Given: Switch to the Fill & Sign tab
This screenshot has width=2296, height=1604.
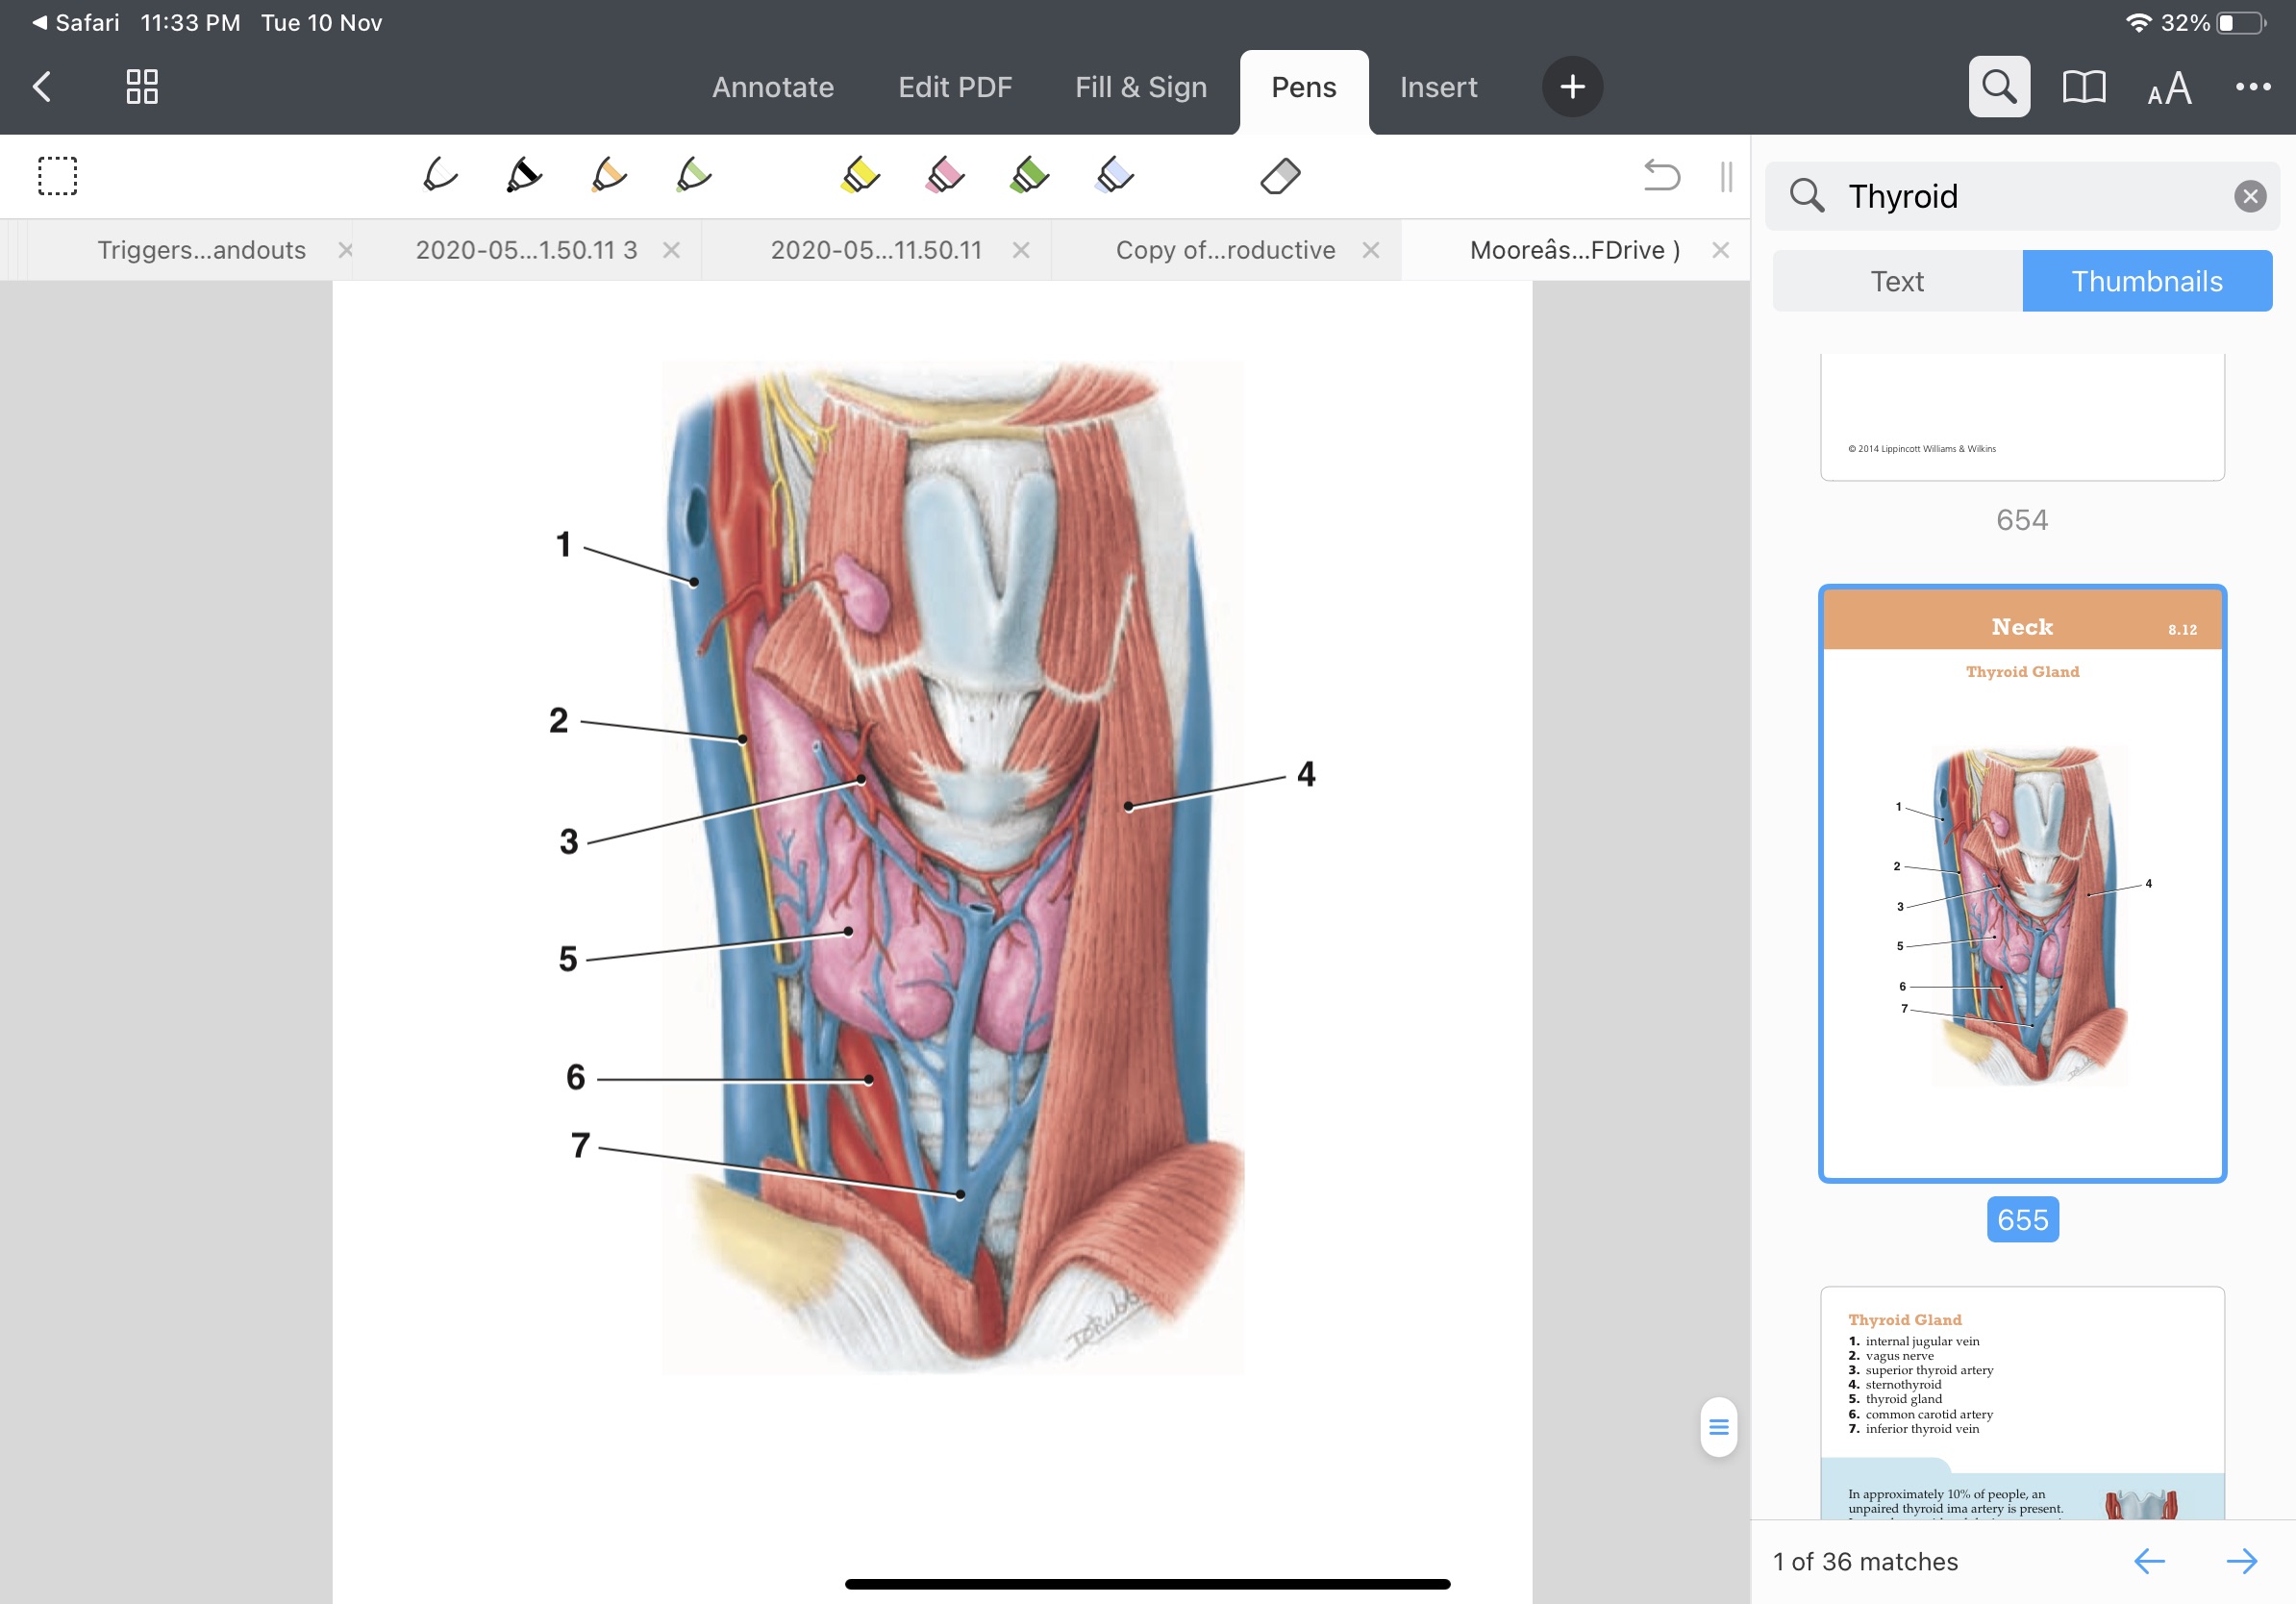Looking at the screenshot, I should [1140, 87].
